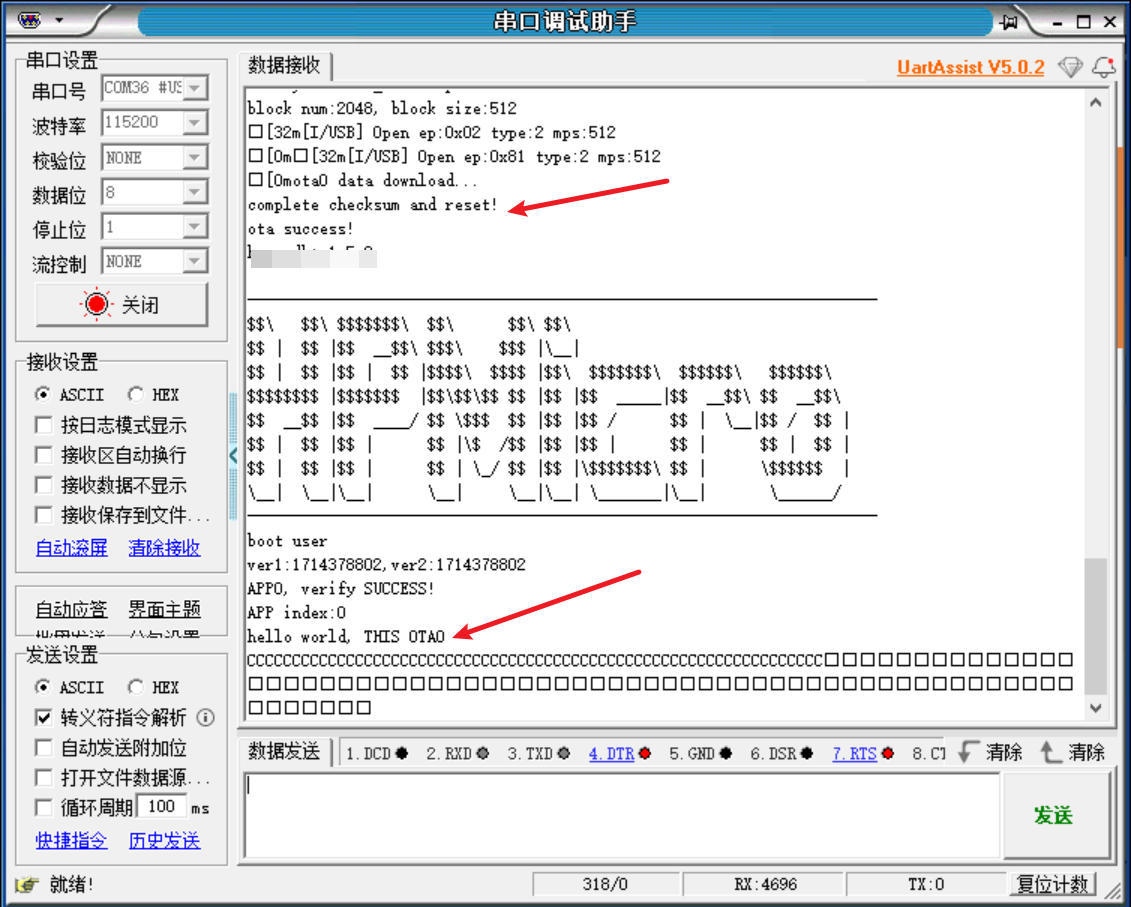Collapse the left panel with splitter arrow
The image size is (1131, 907).
pos(233,455)
